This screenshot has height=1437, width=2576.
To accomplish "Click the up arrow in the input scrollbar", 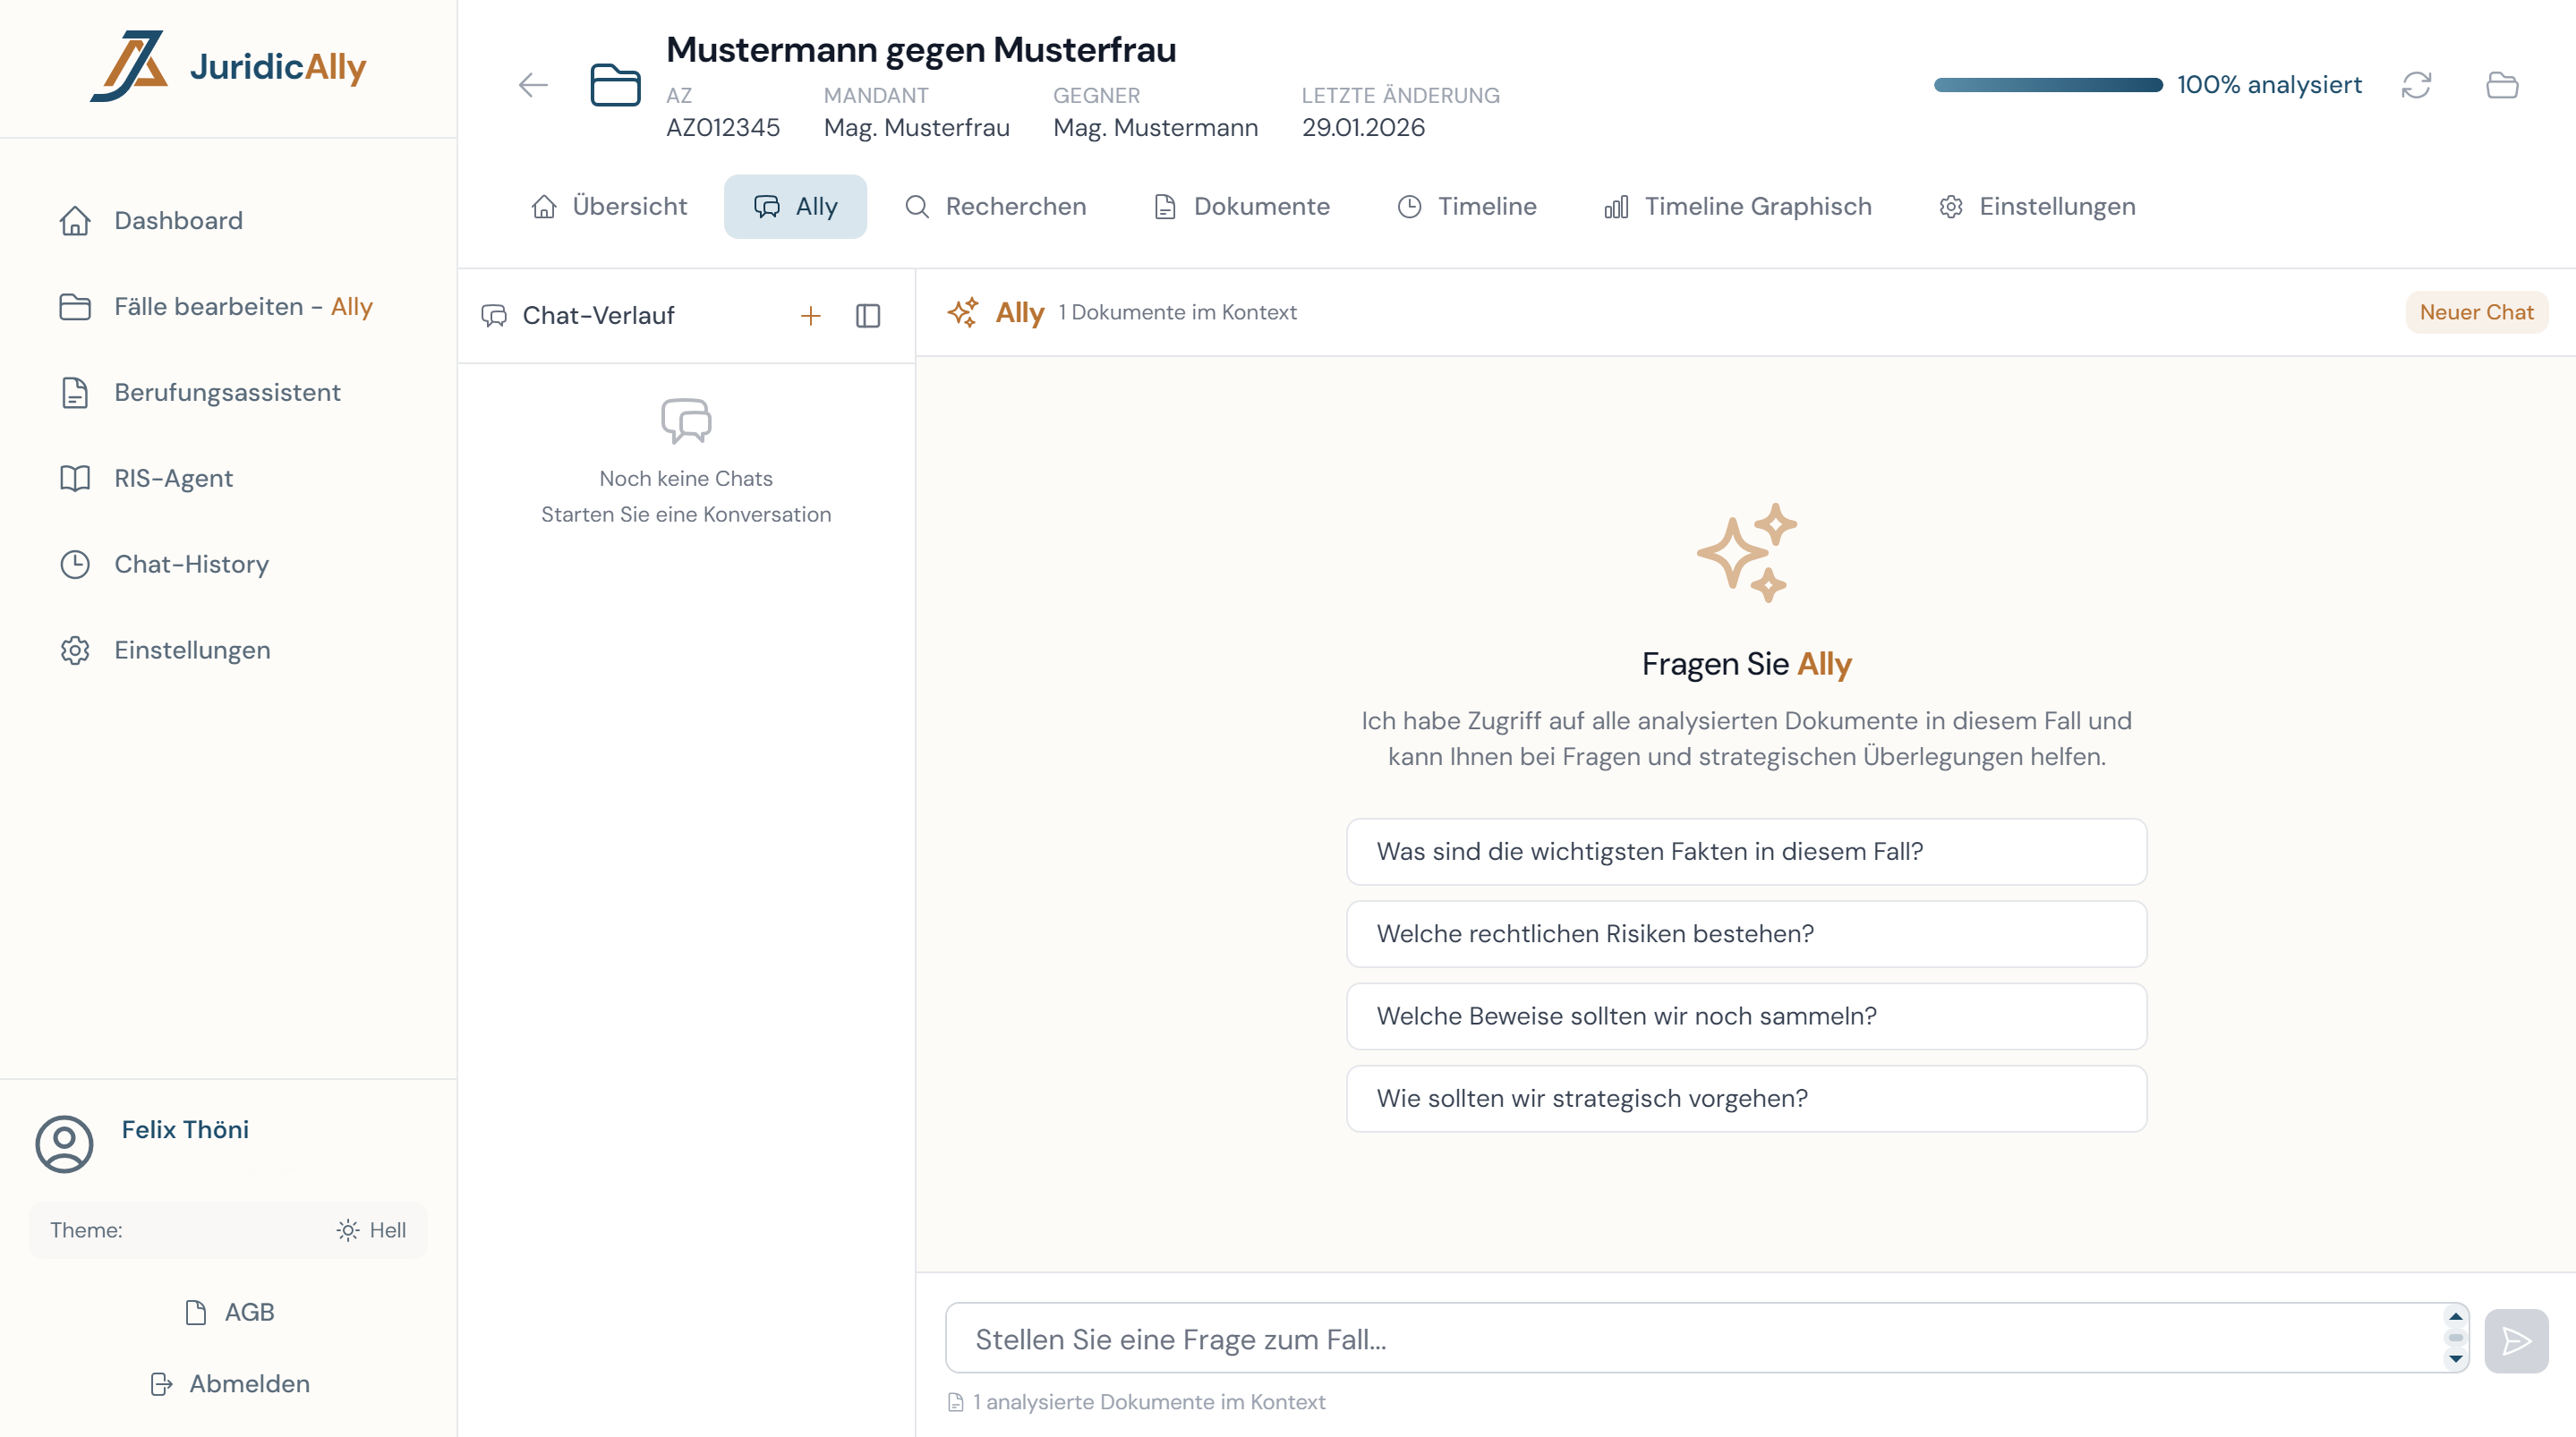I will pos(2455,1317).
